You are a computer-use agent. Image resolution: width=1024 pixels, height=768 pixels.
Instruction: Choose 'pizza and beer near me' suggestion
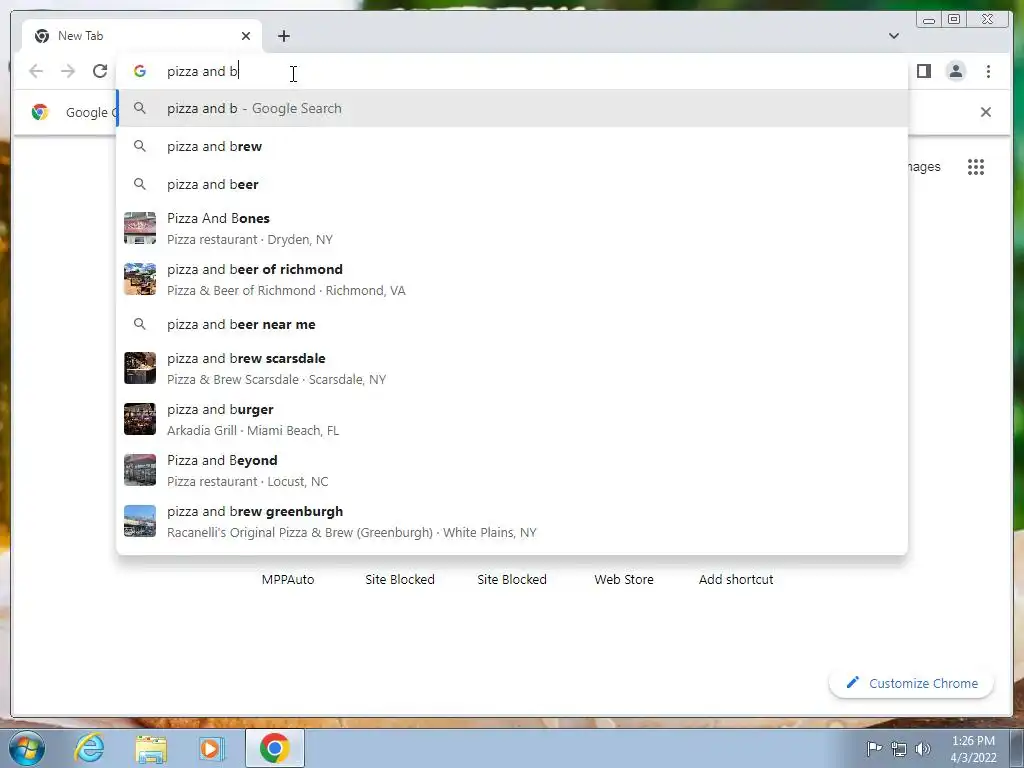click(512, 325)
